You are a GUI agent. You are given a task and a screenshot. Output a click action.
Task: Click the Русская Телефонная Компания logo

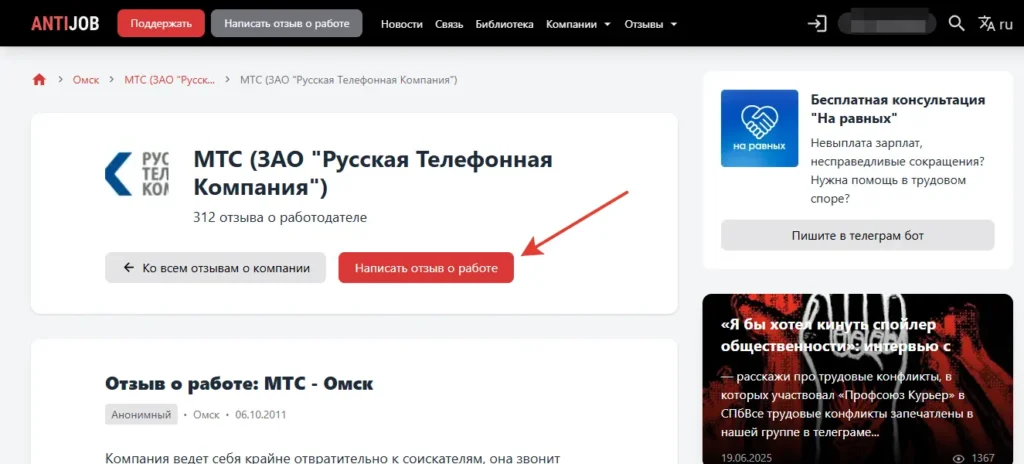(x=136, y=174)
